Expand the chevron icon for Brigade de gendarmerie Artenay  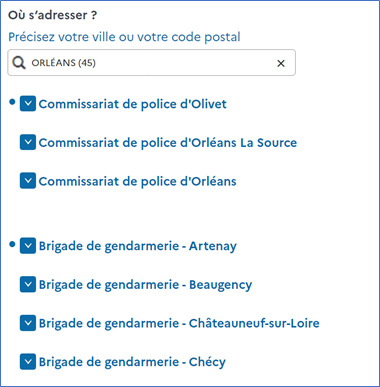(x=28, y=246)
